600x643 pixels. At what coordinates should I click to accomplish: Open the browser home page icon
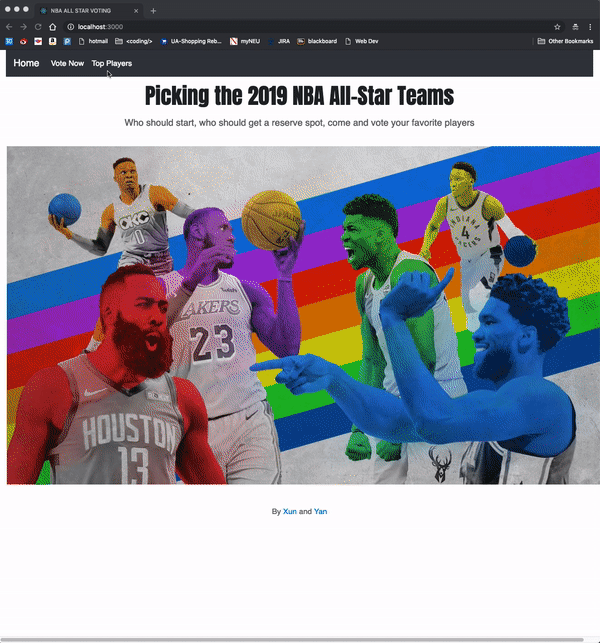pos(52,27)
